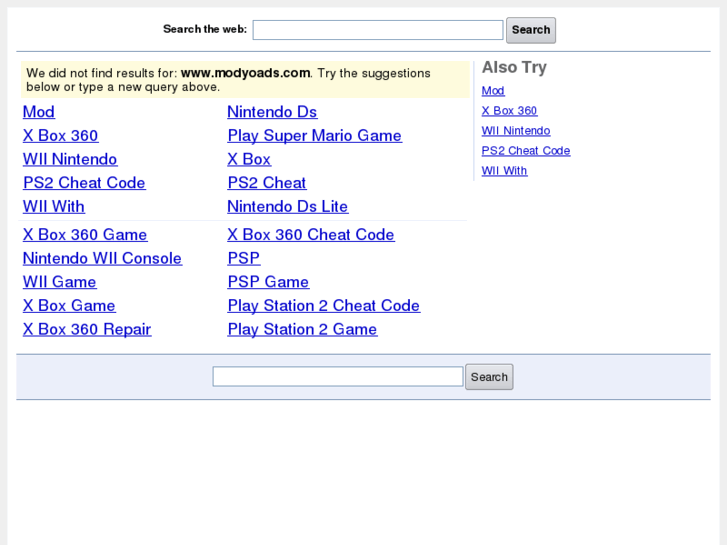Open the large WII Nintendo link
The height and width of the screenshot is (545, 727).
click(70, 159)
